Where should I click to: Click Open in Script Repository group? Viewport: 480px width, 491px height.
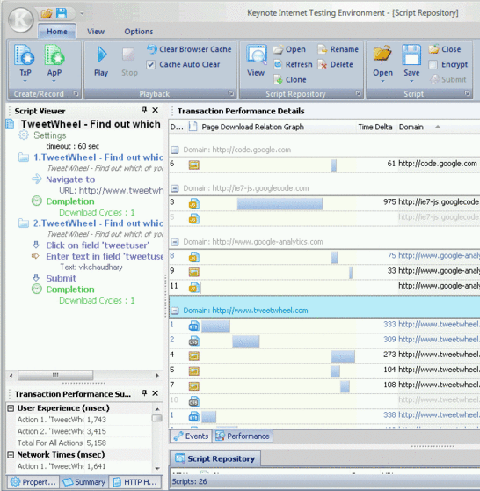(x=289, y=49)
